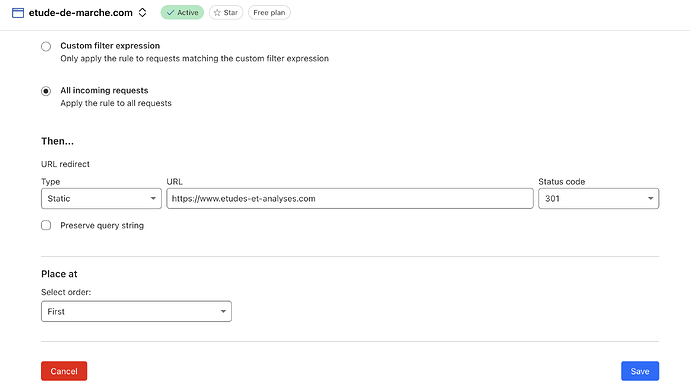Click the 'Place at' section heading

[59, 274]
